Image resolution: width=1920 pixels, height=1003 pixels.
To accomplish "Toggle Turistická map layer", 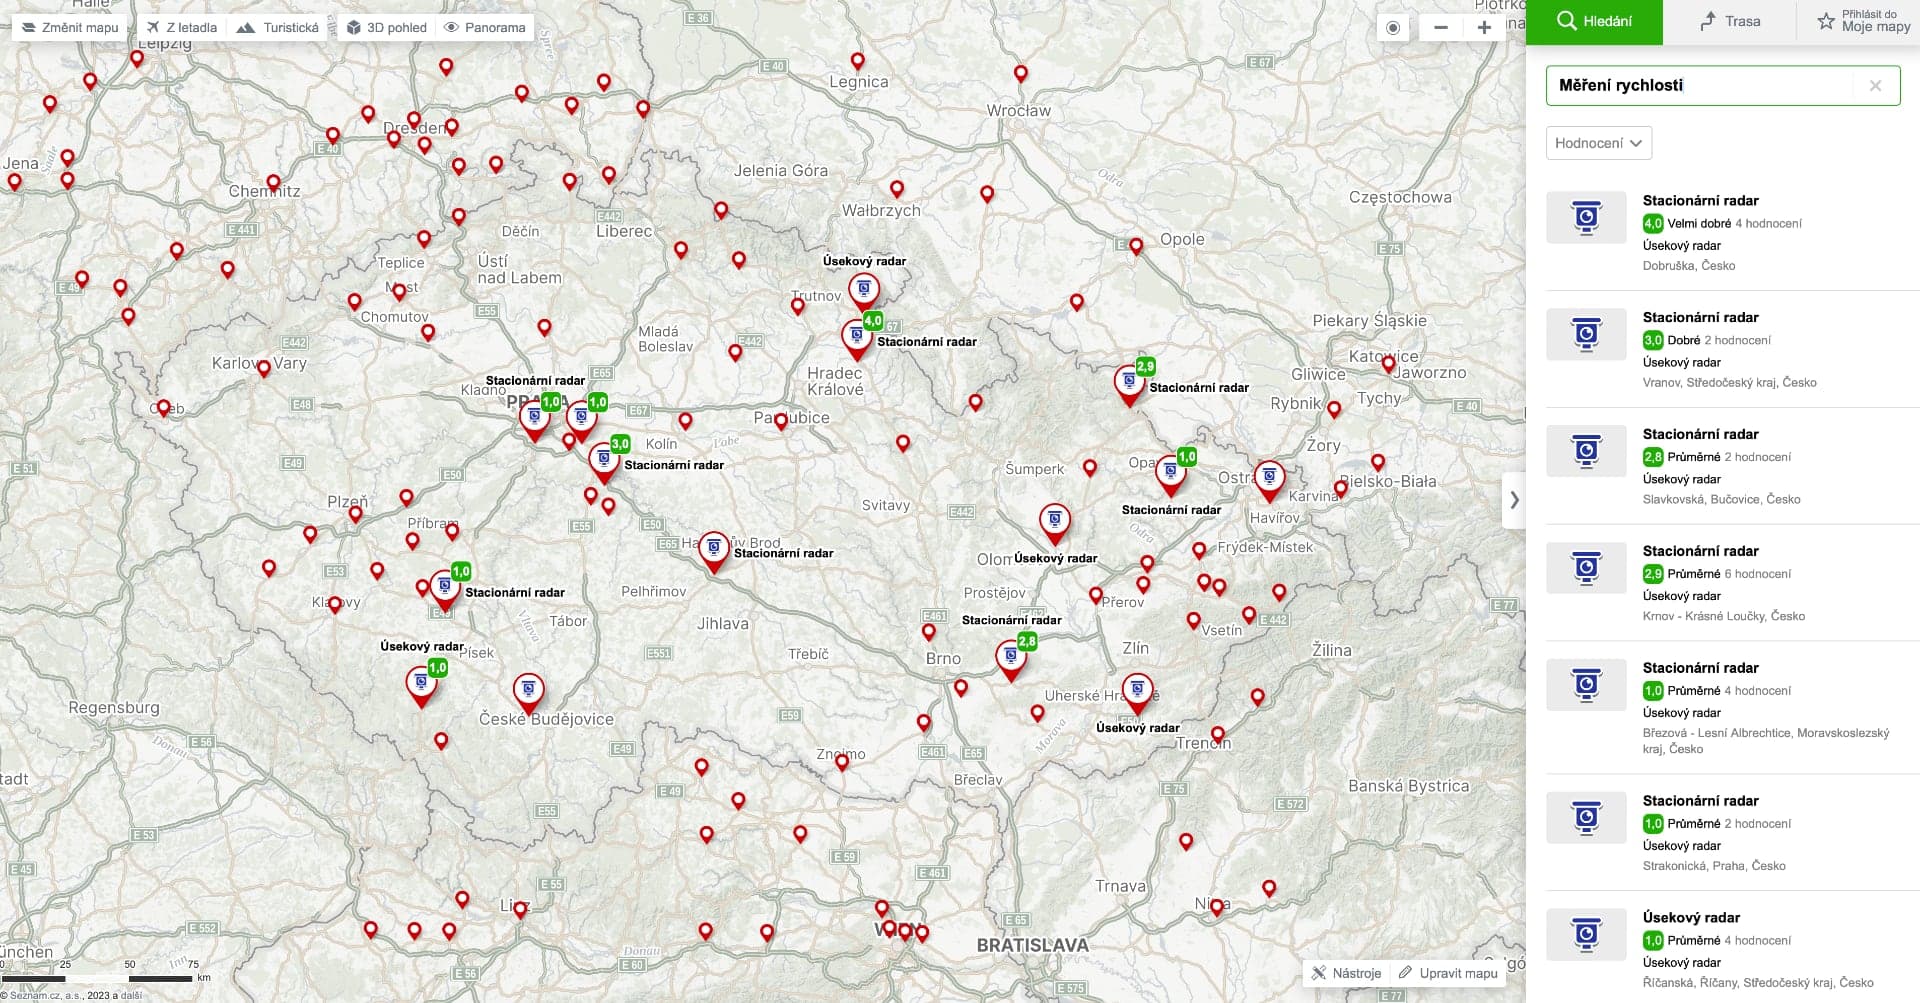I will click(278, 27).
